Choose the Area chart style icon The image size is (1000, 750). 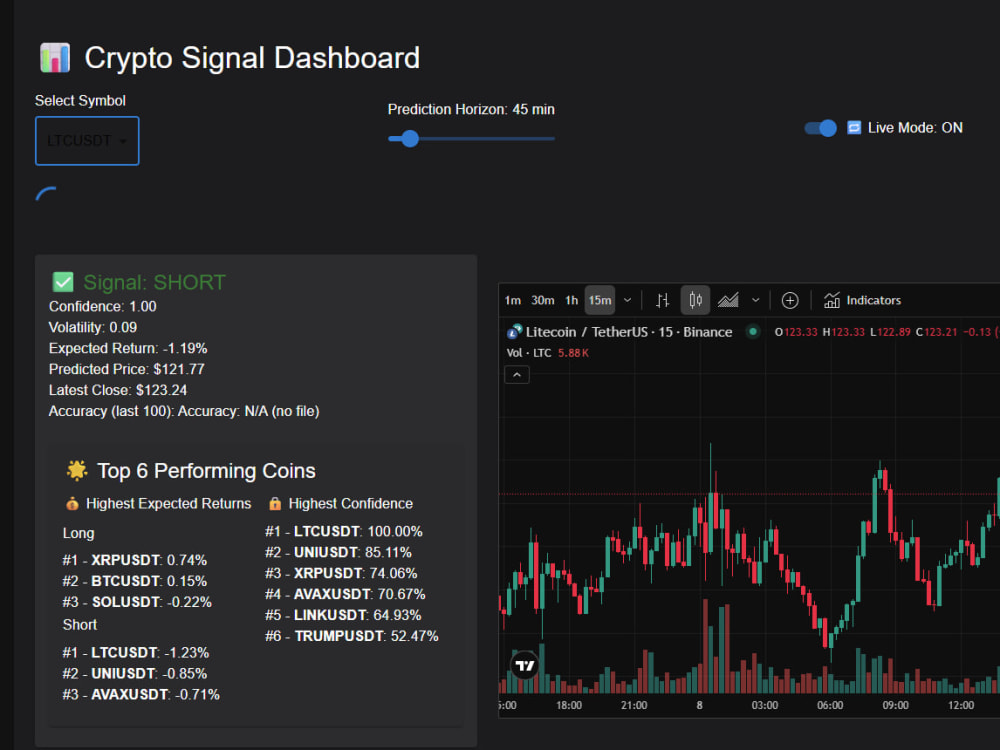[x=728, y=300]
